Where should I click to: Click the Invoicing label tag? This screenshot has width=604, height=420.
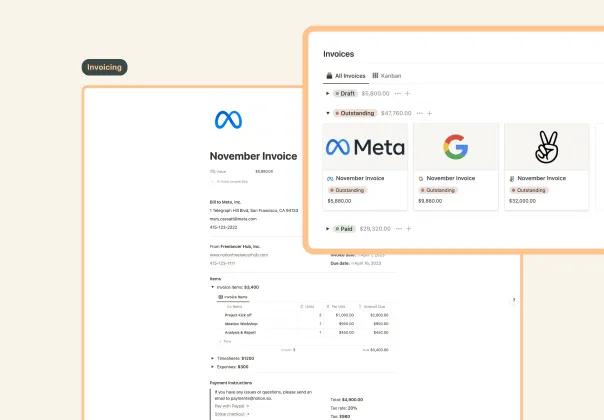(x=104, y=68)
